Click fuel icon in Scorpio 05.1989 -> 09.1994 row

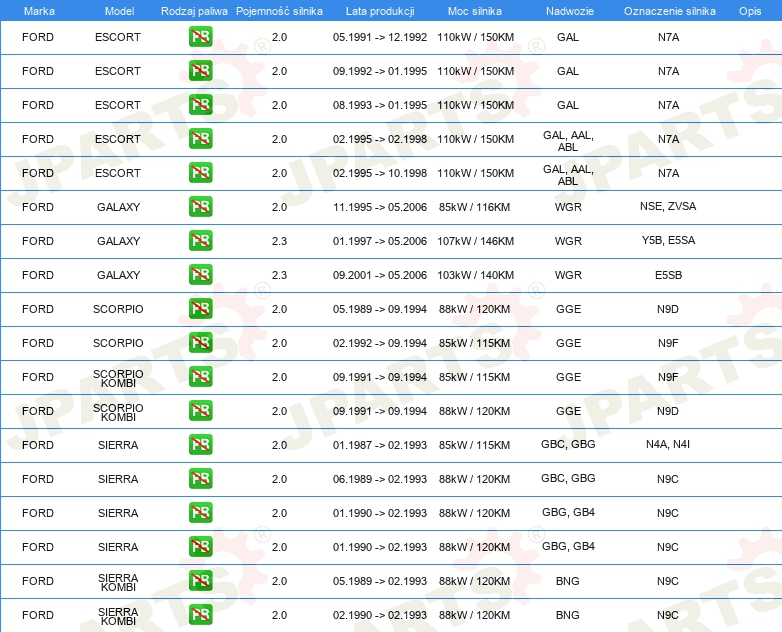pyautogui.click(x=200, y=308)
